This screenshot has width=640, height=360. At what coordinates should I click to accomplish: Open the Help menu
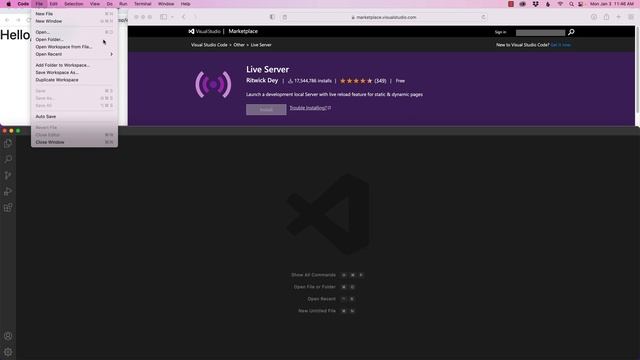[x=185, y=4]
